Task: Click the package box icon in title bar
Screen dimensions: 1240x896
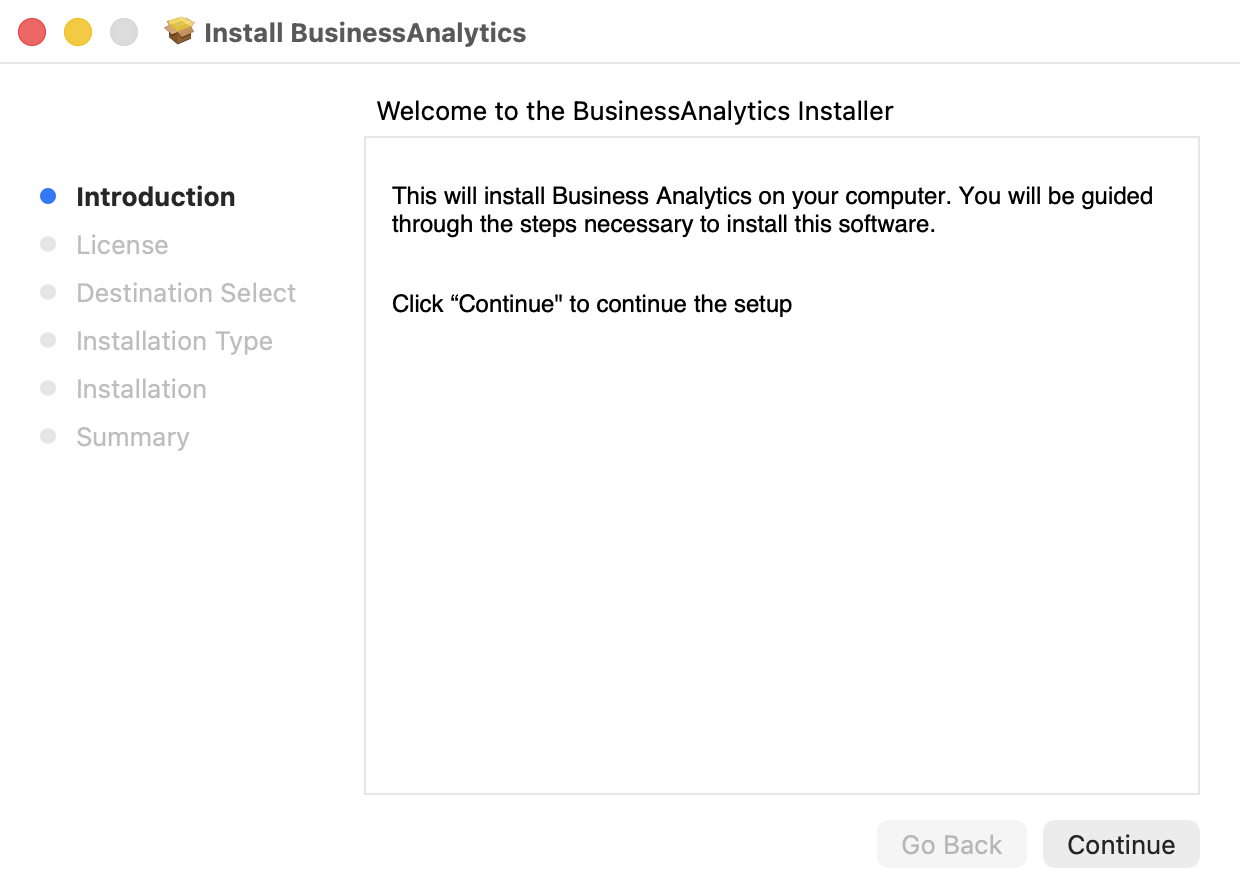Action: [180, 32]
